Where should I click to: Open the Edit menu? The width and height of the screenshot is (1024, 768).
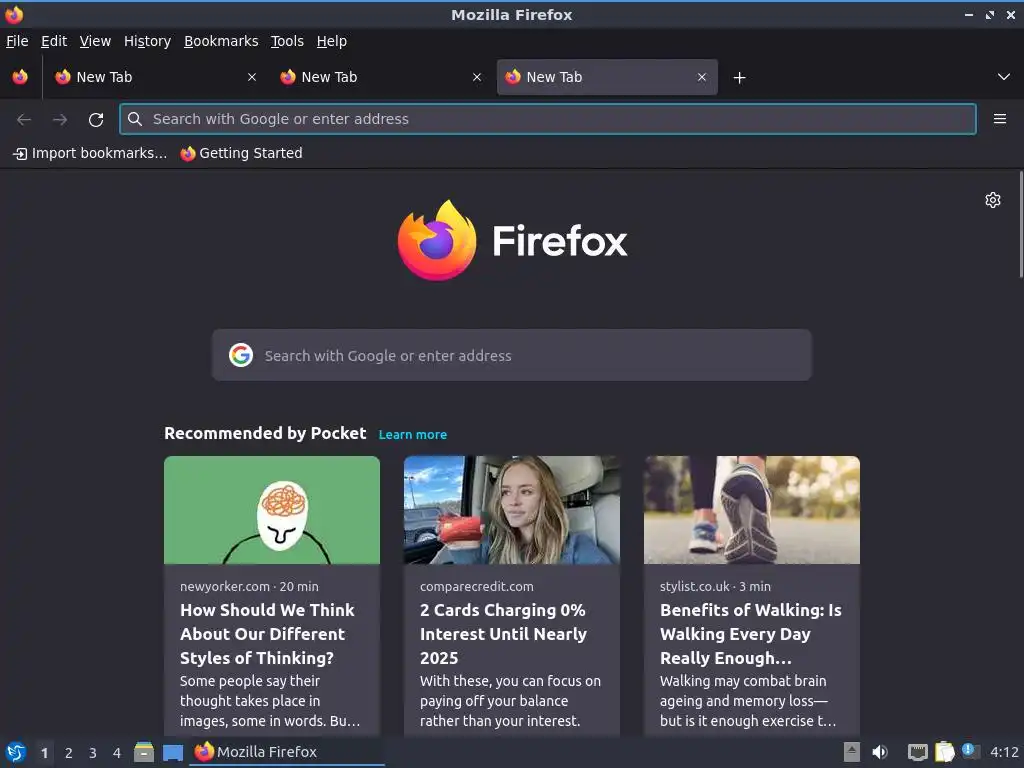pos(54,41)
